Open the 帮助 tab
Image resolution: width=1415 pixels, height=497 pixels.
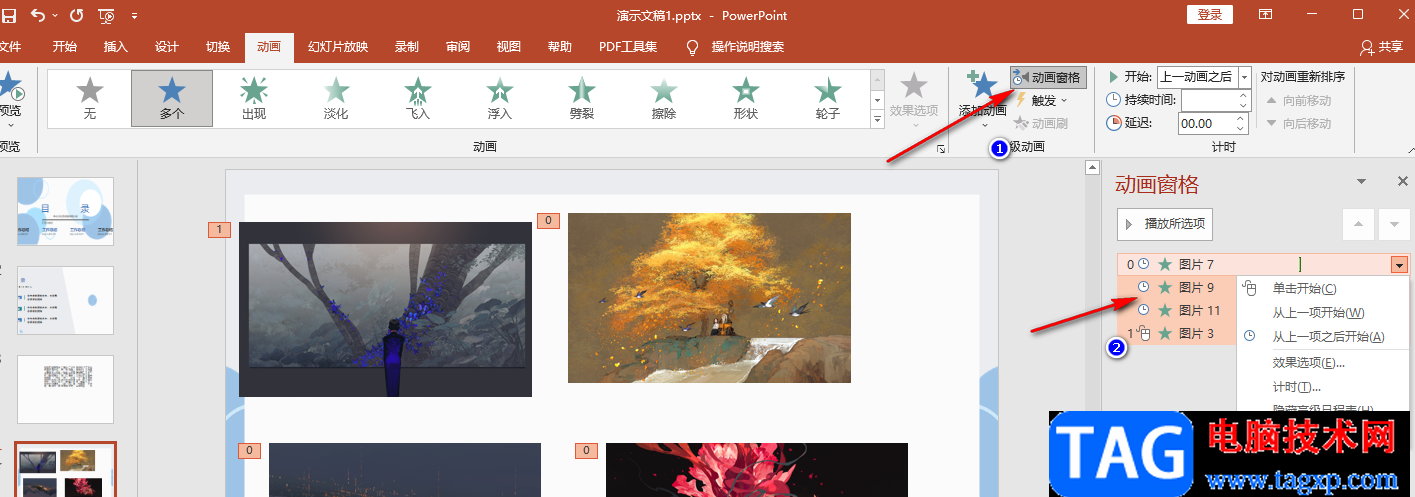[x=560, y=46]
